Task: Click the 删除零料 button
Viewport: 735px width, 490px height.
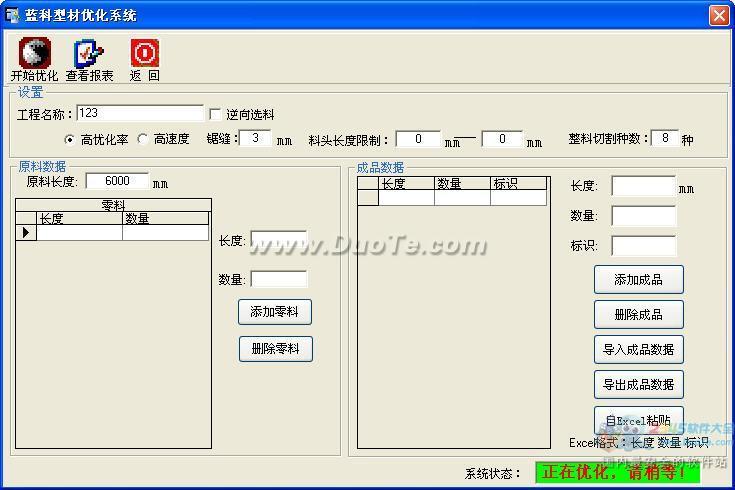Action: pyautogui.click(x=275, y=349)
